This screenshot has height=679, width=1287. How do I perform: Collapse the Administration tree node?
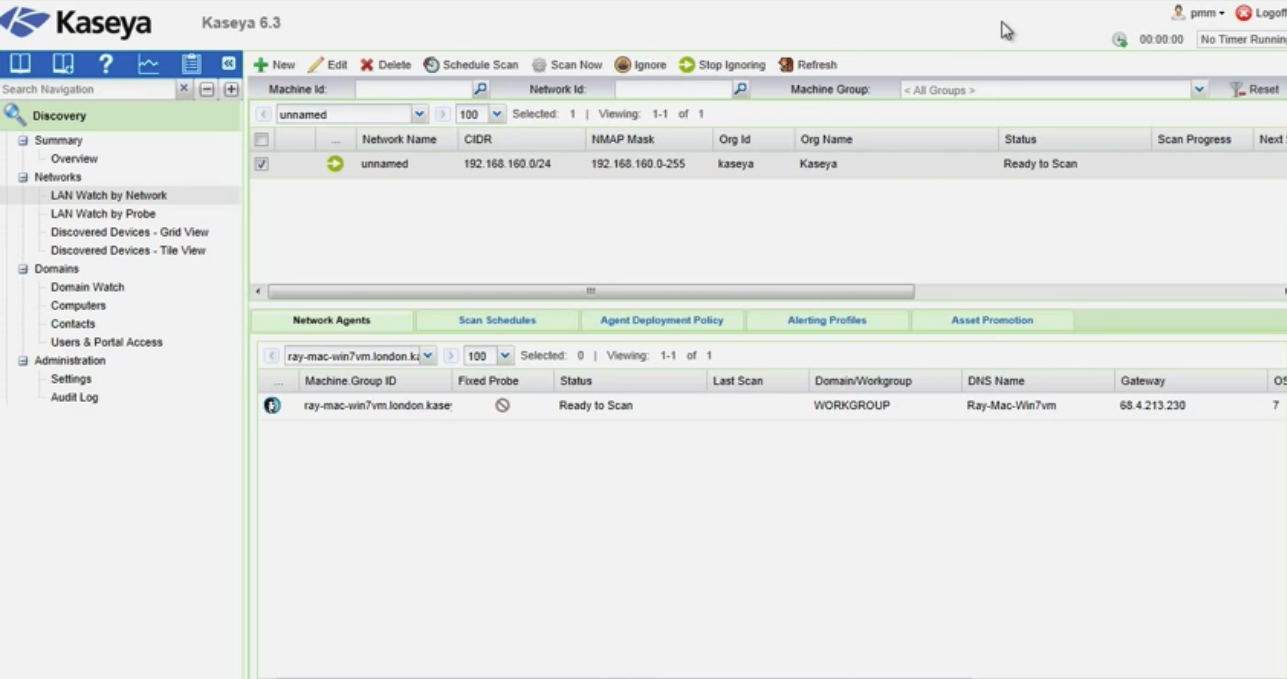(x=23, y=361)
